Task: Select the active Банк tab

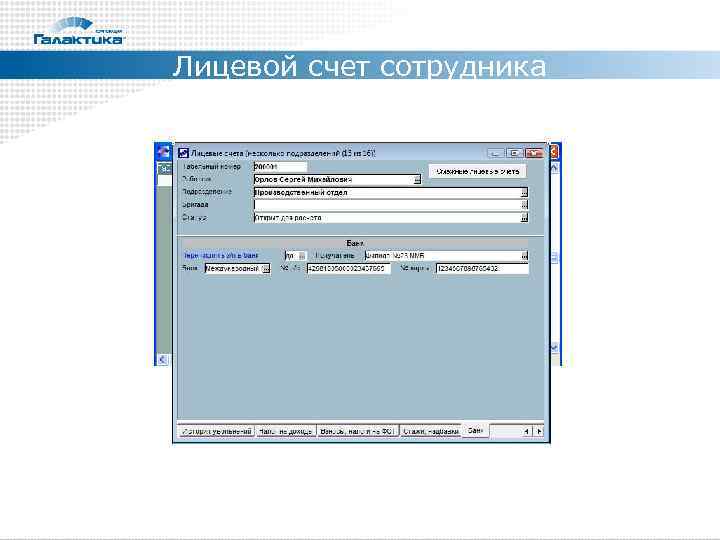Action: [475, 431]
